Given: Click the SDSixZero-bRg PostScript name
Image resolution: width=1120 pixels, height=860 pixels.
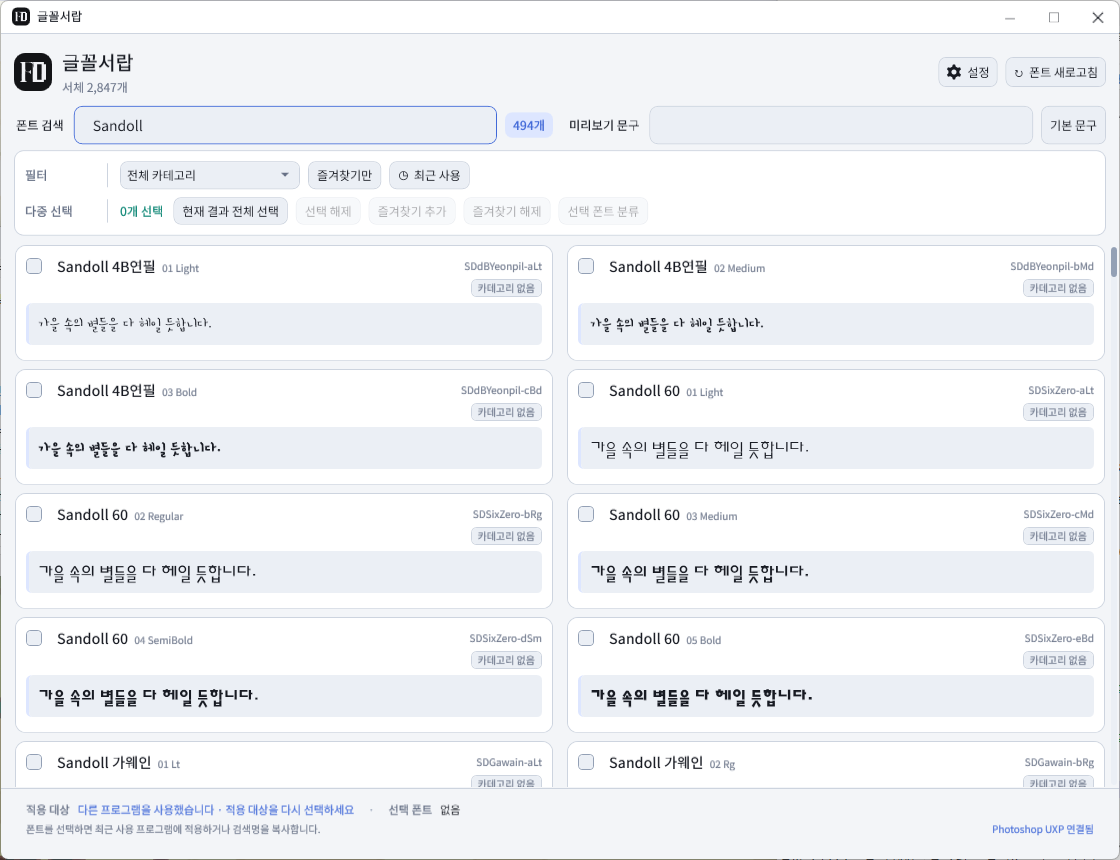Looking at the screenshot, I should click(507, 514).
